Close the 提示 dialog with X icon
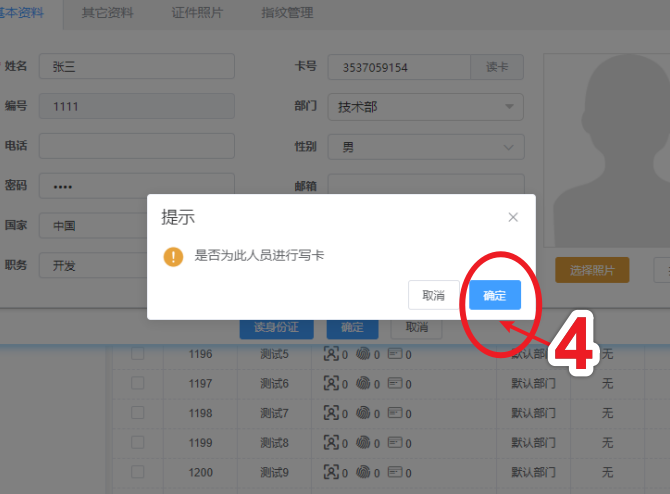The width and height of the screenshot is (670, 494). pyautogui.click(x=513, y=217)
